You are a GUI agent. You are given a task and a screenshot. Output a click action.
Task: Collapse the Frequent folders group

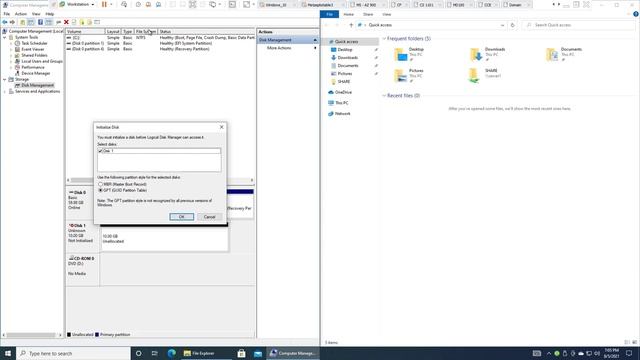[384, 39]
